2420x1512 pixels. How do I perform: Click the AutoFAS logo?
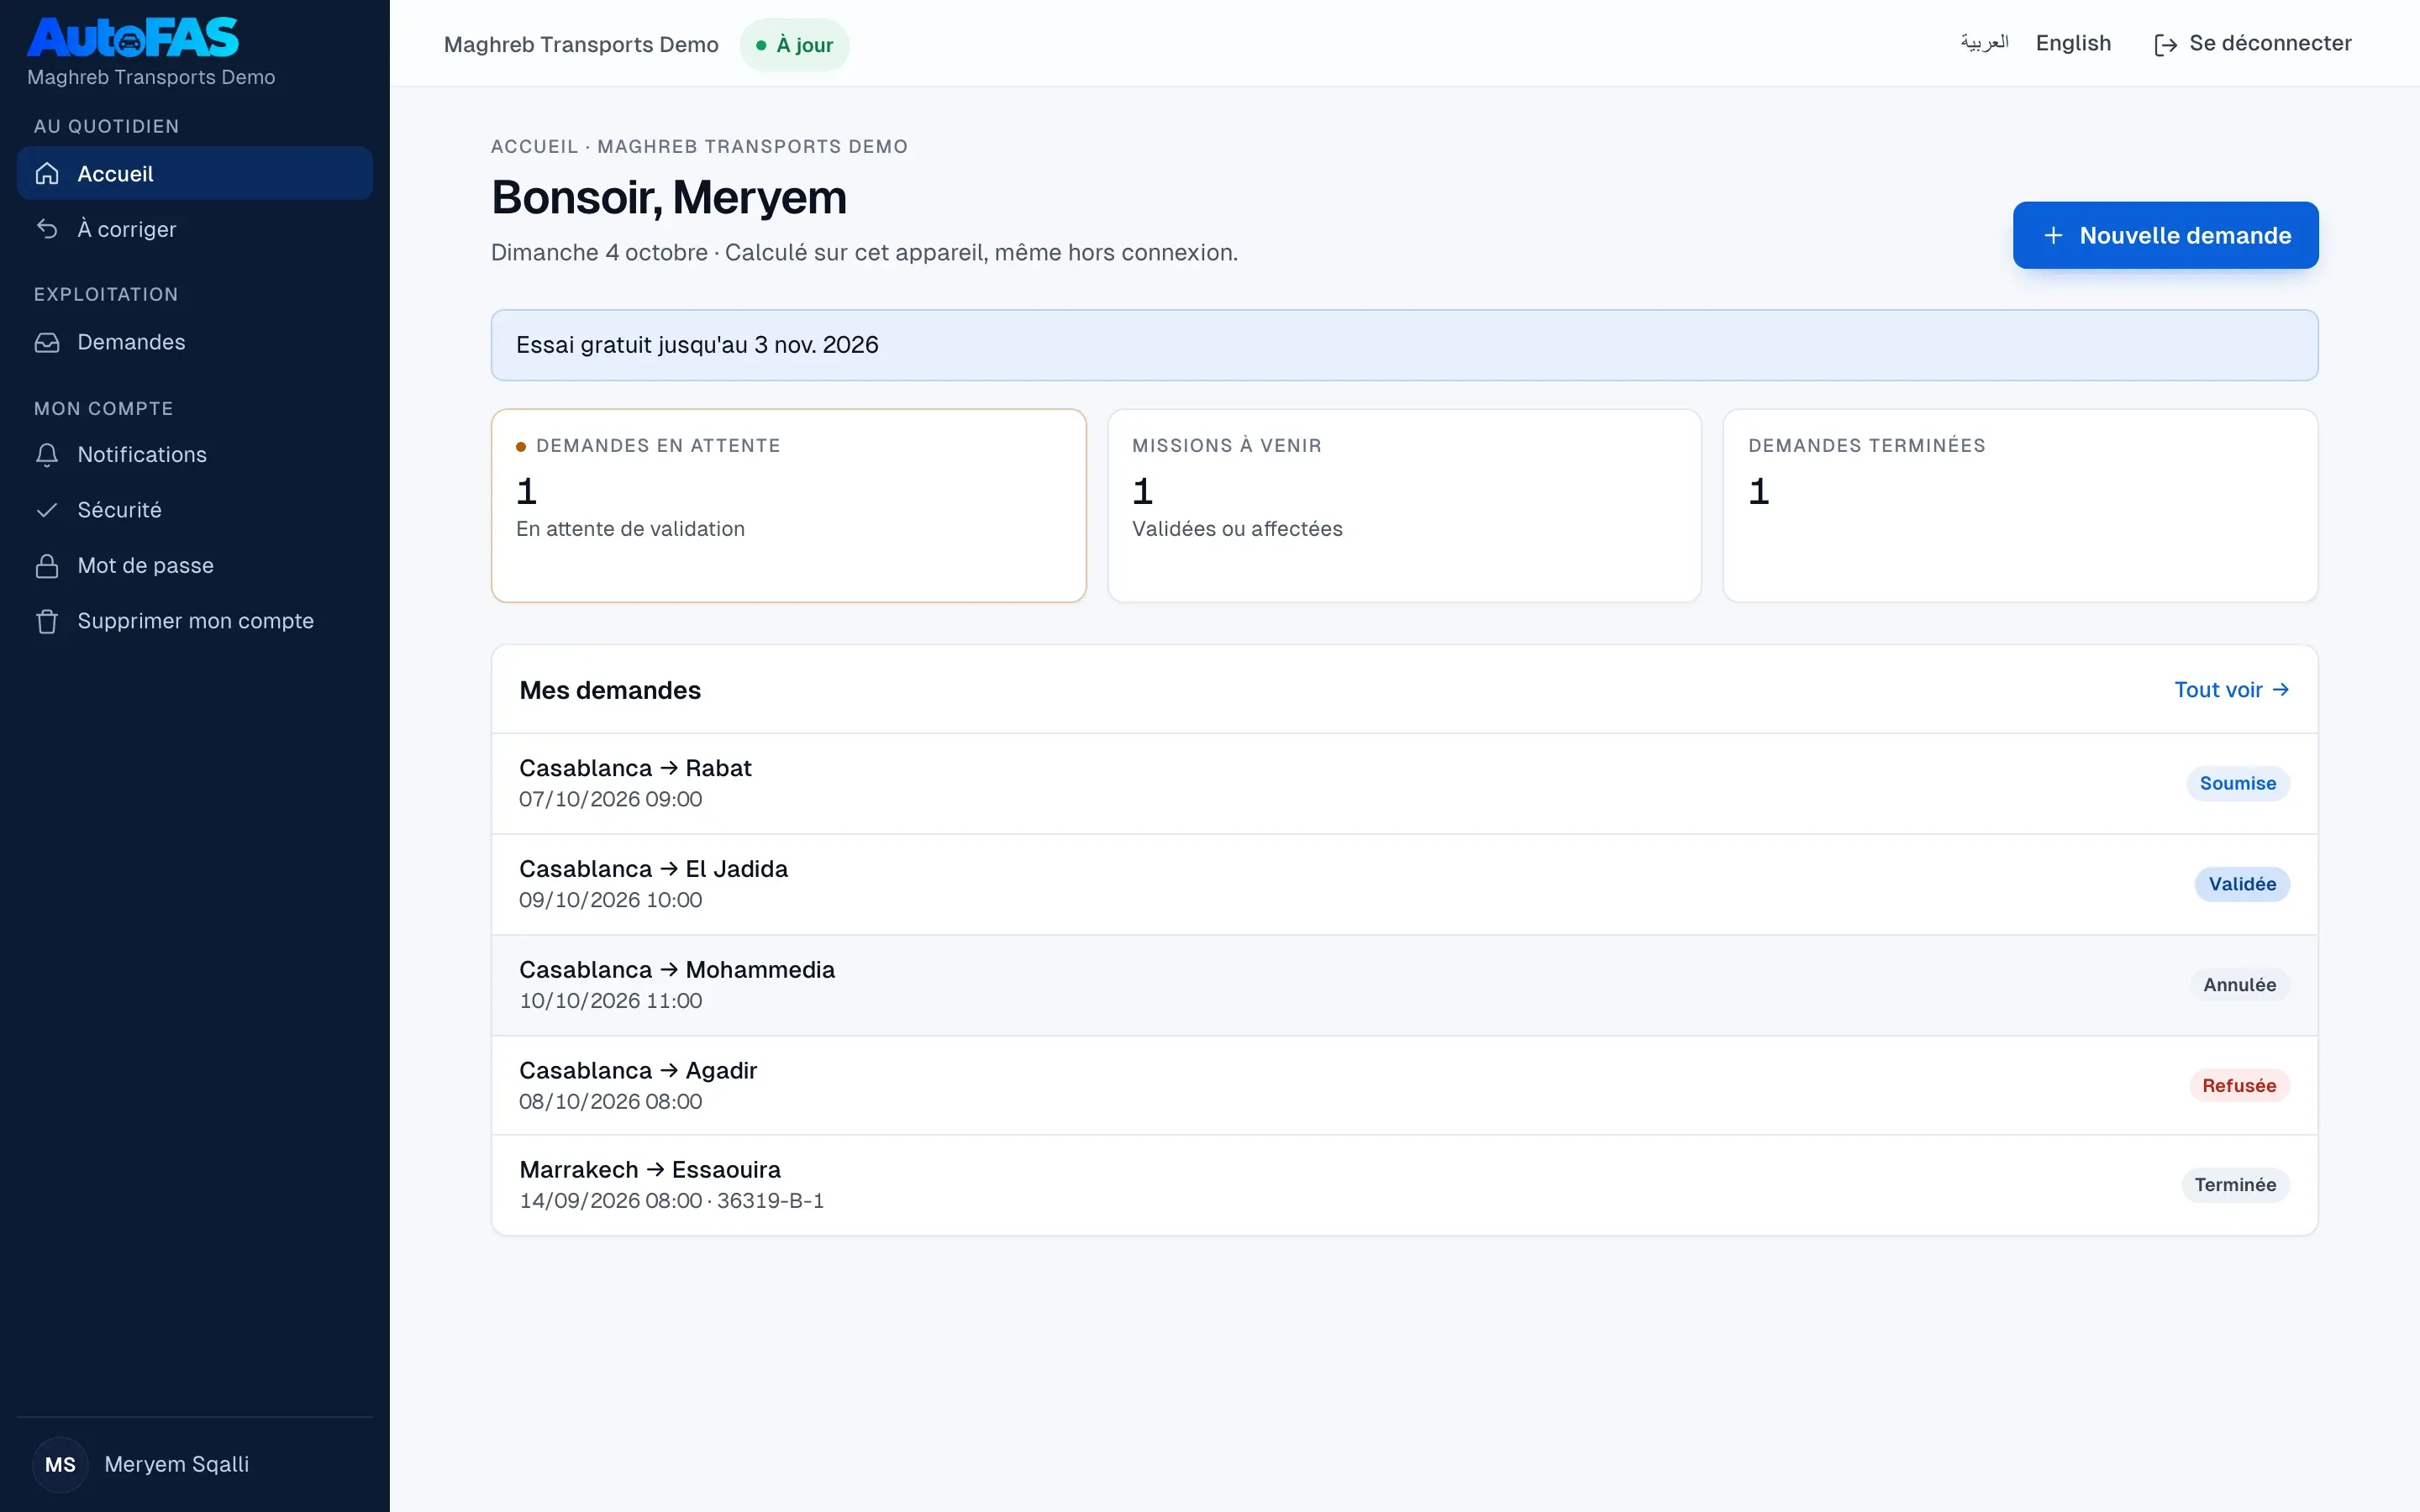click(x=133, y=38)
